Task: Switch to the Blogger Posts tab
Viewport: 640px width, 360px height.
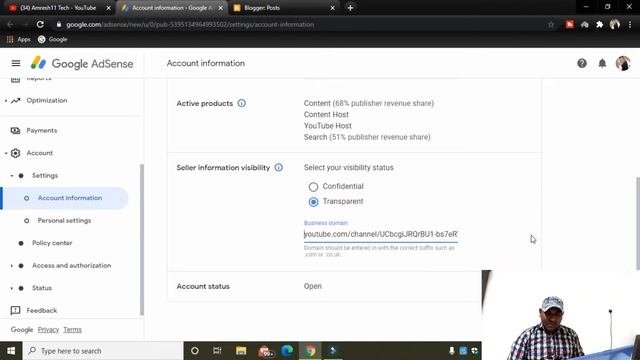Action: 284,8
